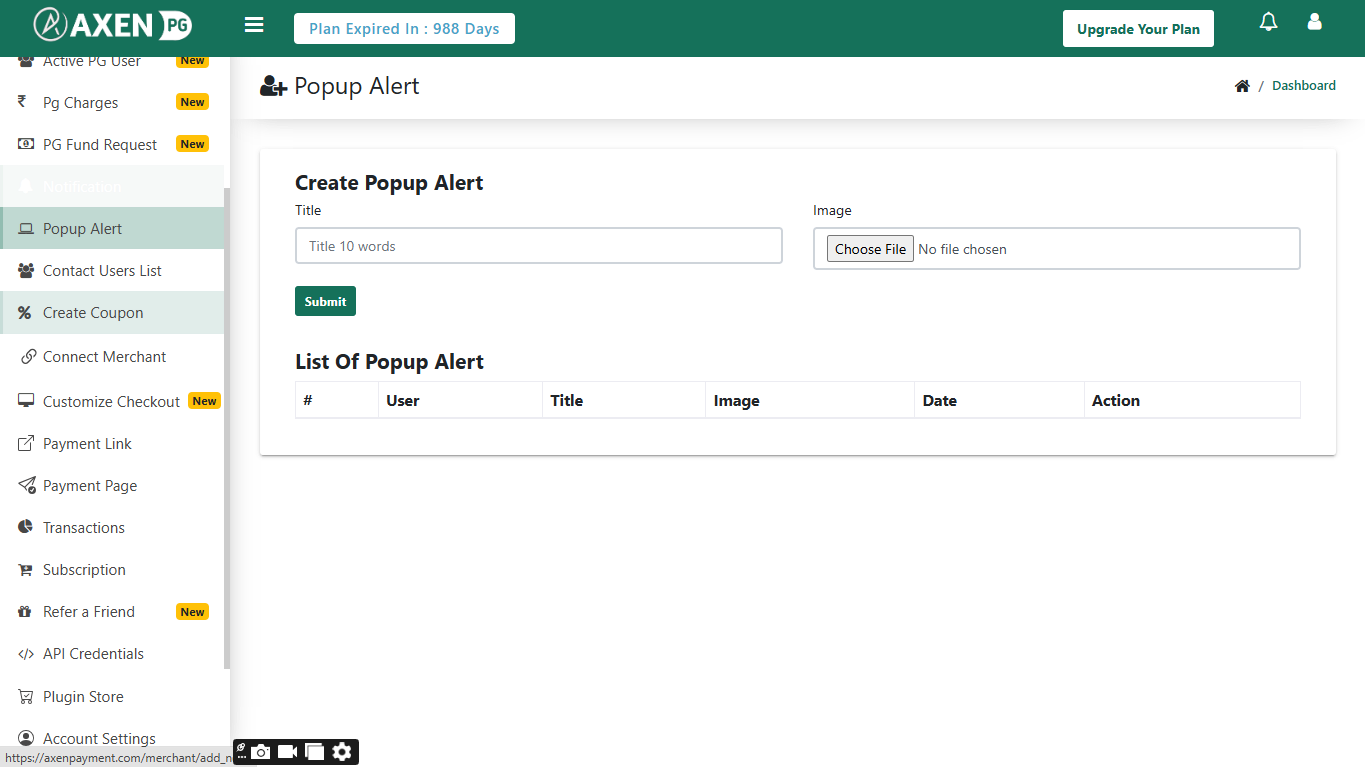The height and width of the screenshot is (767, 1365).
Task: Open Customize Checkout page
Action: (112, 401)
